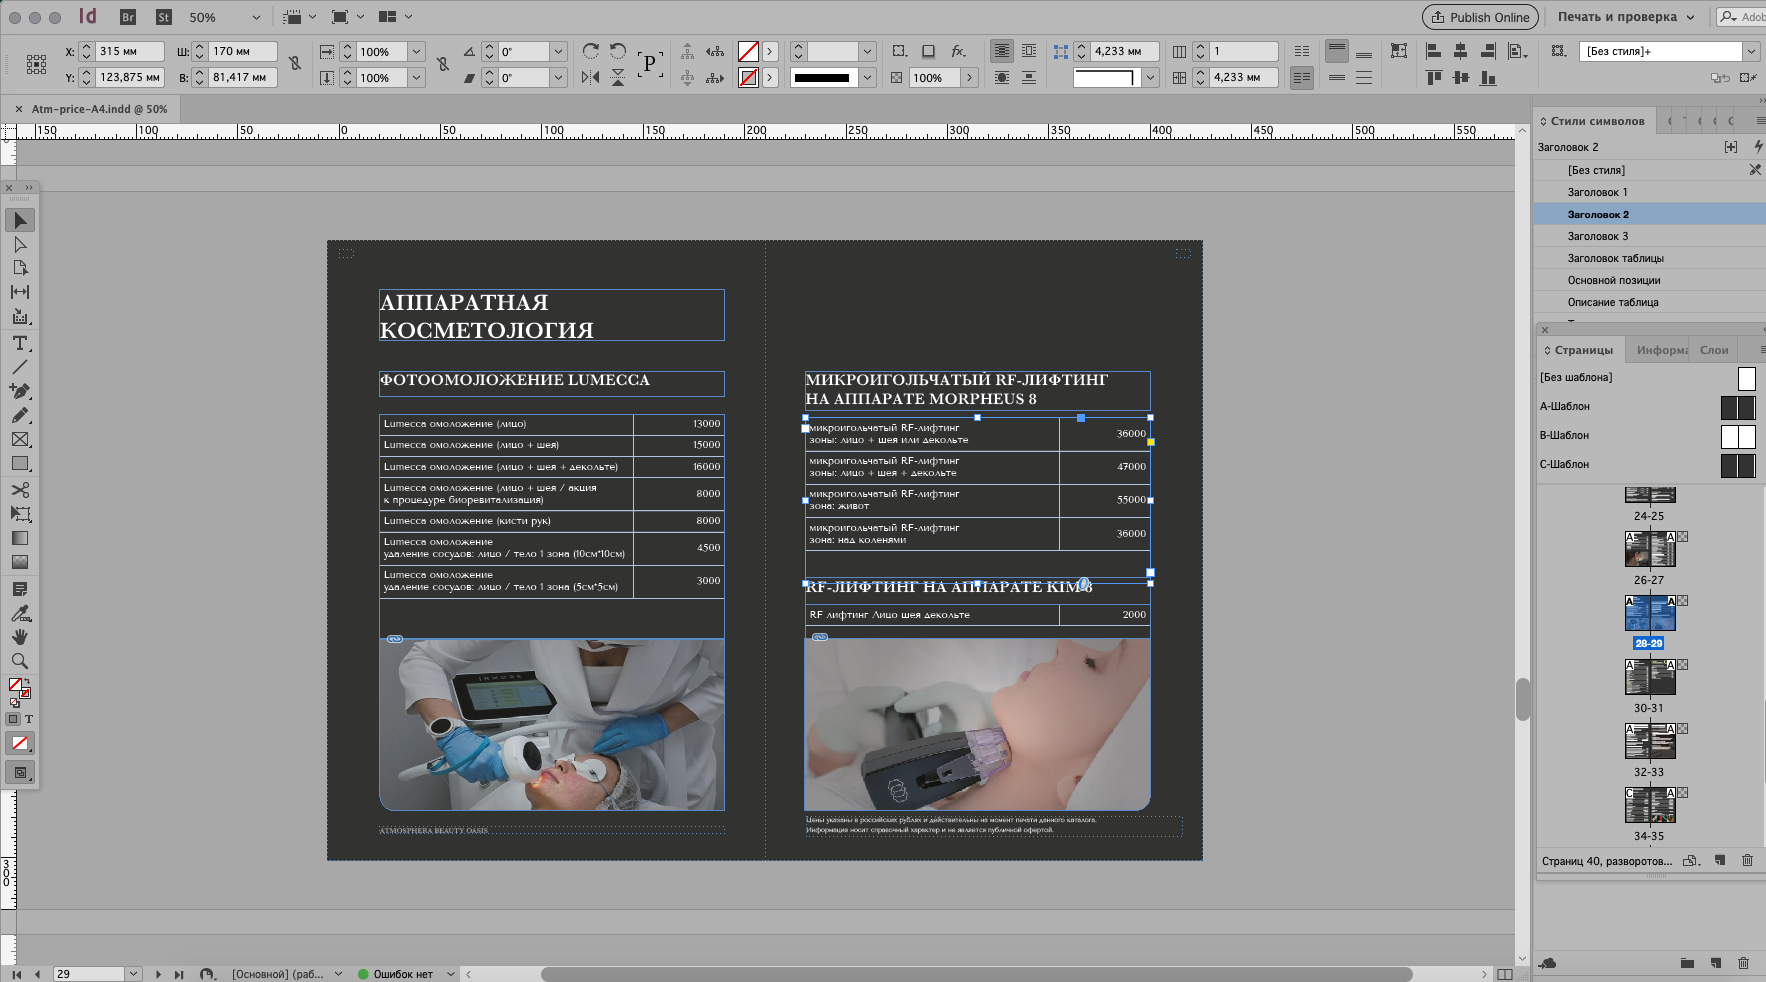Screen dimensions: 1766x982
Task: Choose the Page tool
Action: [20, 268]
